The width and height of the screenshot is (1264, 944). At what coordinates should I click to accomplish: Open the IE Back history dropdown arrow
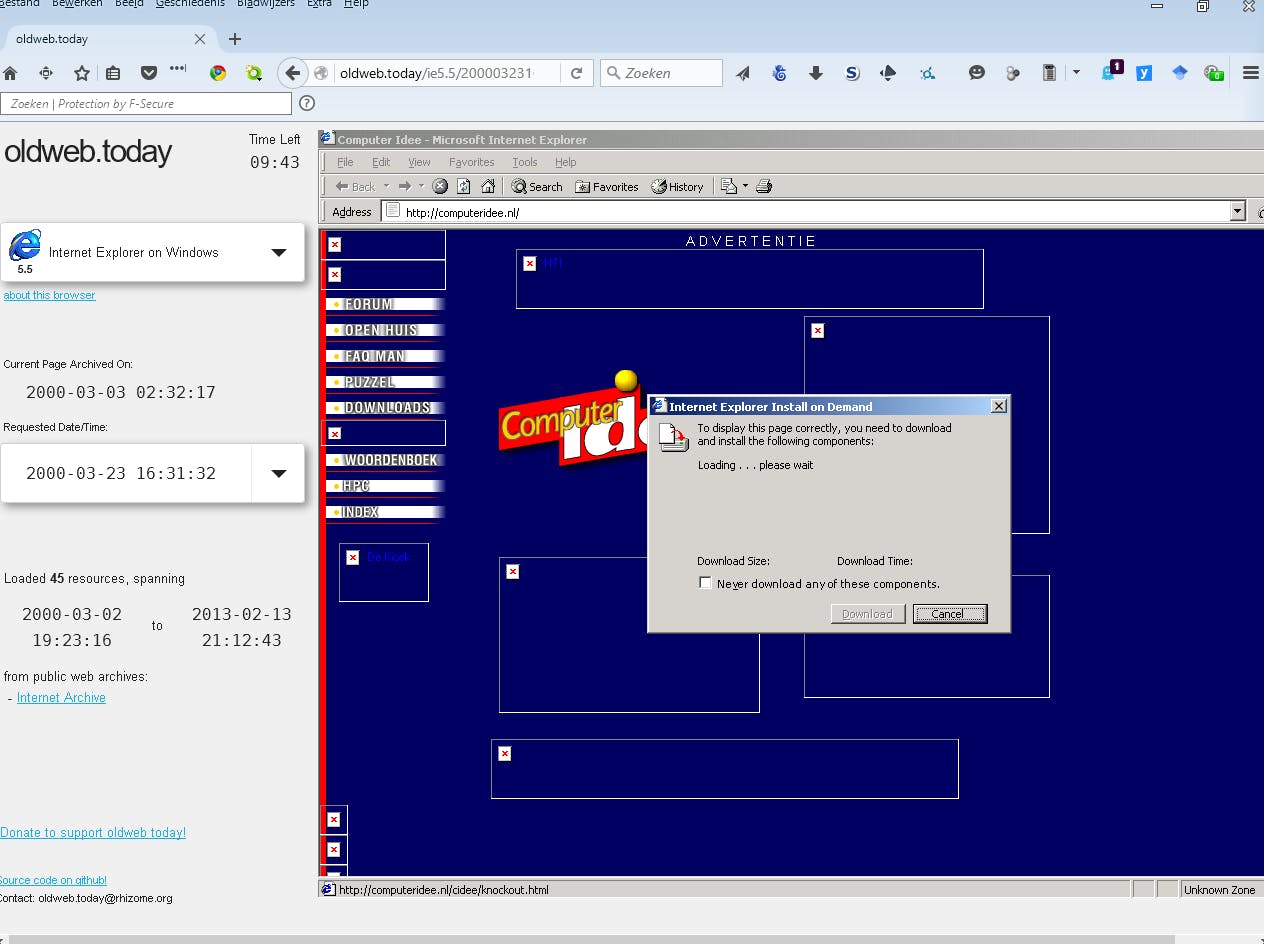(x=385, y=186)
